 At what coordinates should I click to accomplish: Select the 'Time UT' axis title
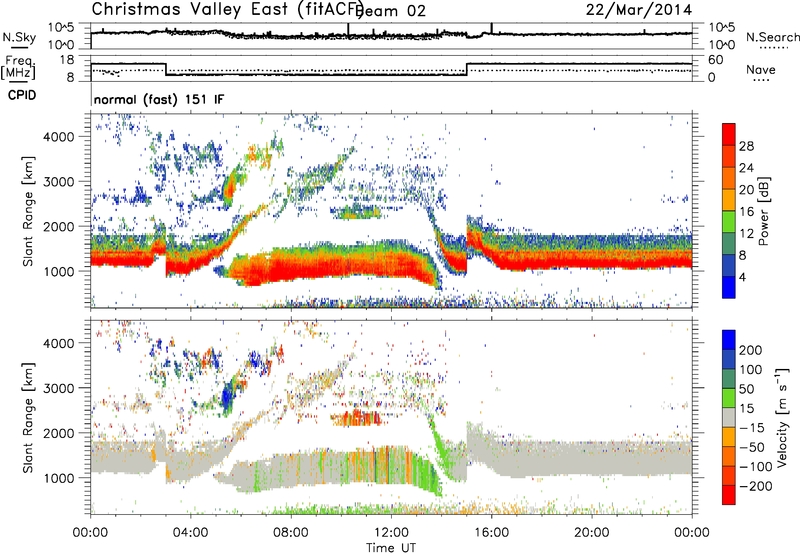click(391, 547)
